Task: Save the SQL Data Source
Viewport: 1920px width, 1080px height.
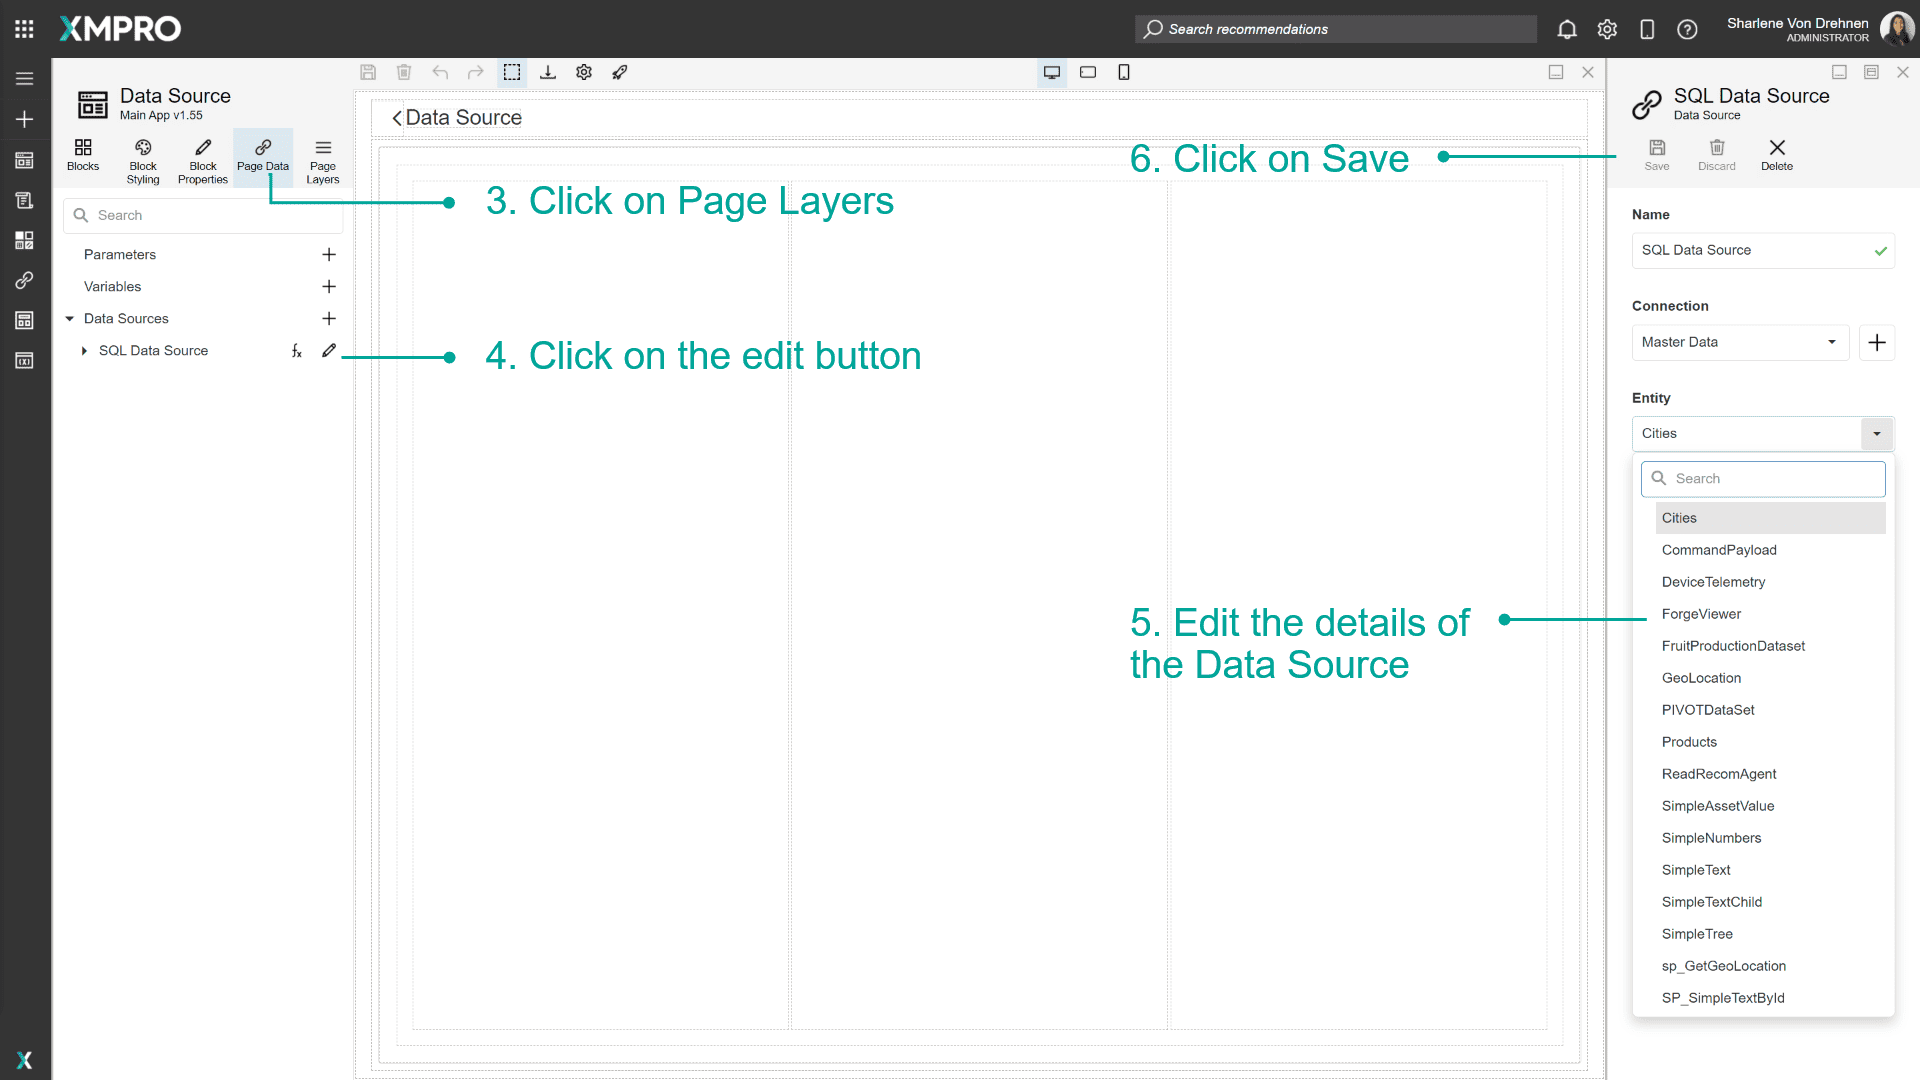Action: 1656,154
